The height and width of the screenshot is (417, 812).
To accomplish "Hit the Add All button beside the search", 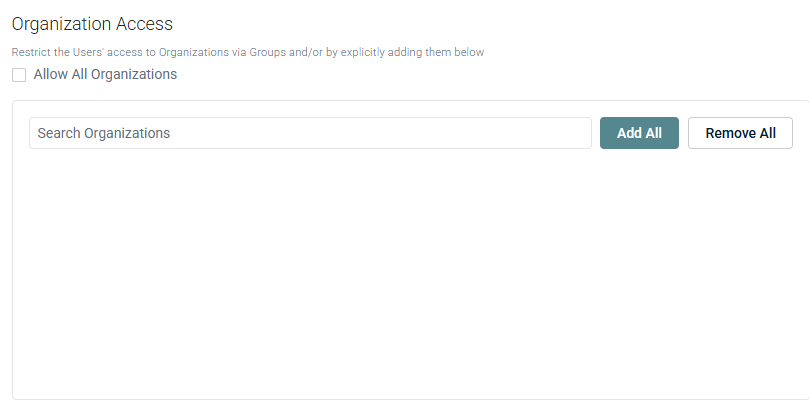I will [x=639, y=133].
